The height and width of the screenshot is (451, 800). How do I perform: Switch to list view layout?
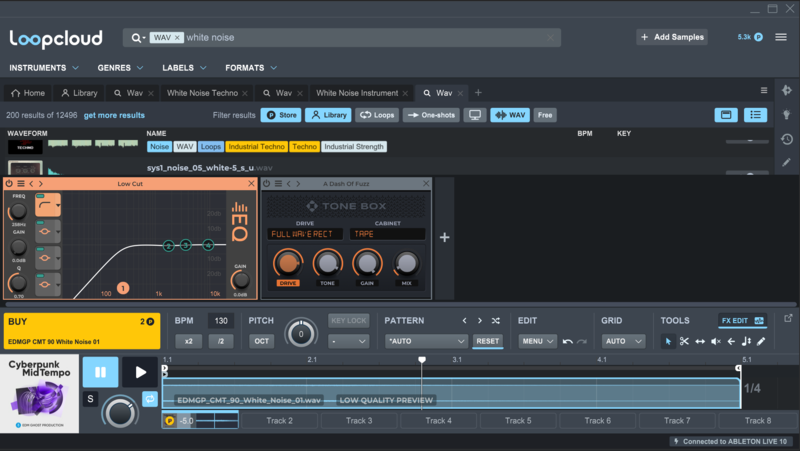757,115
